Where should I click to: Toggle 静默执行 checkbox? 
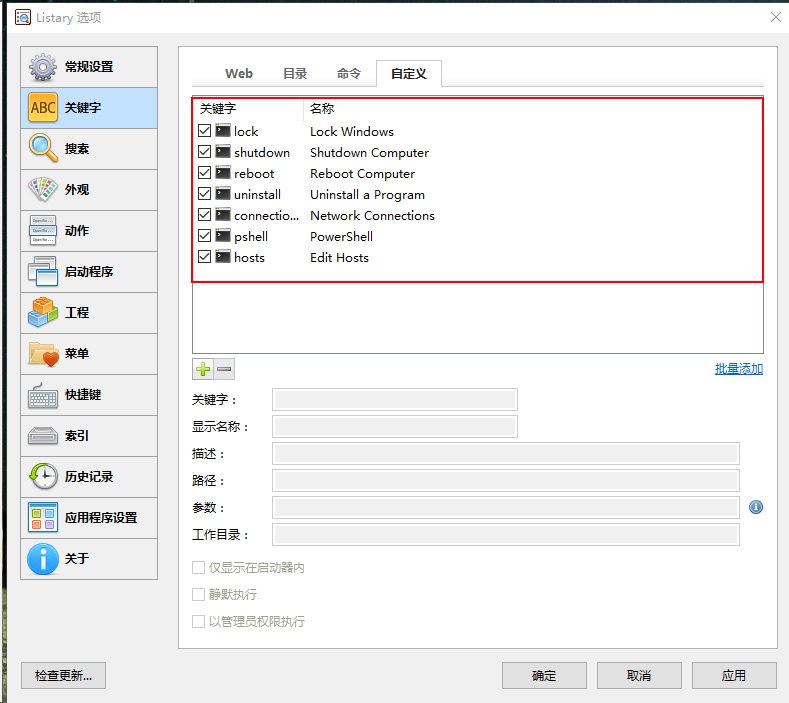pyautogui.click(x=198, y=594)
